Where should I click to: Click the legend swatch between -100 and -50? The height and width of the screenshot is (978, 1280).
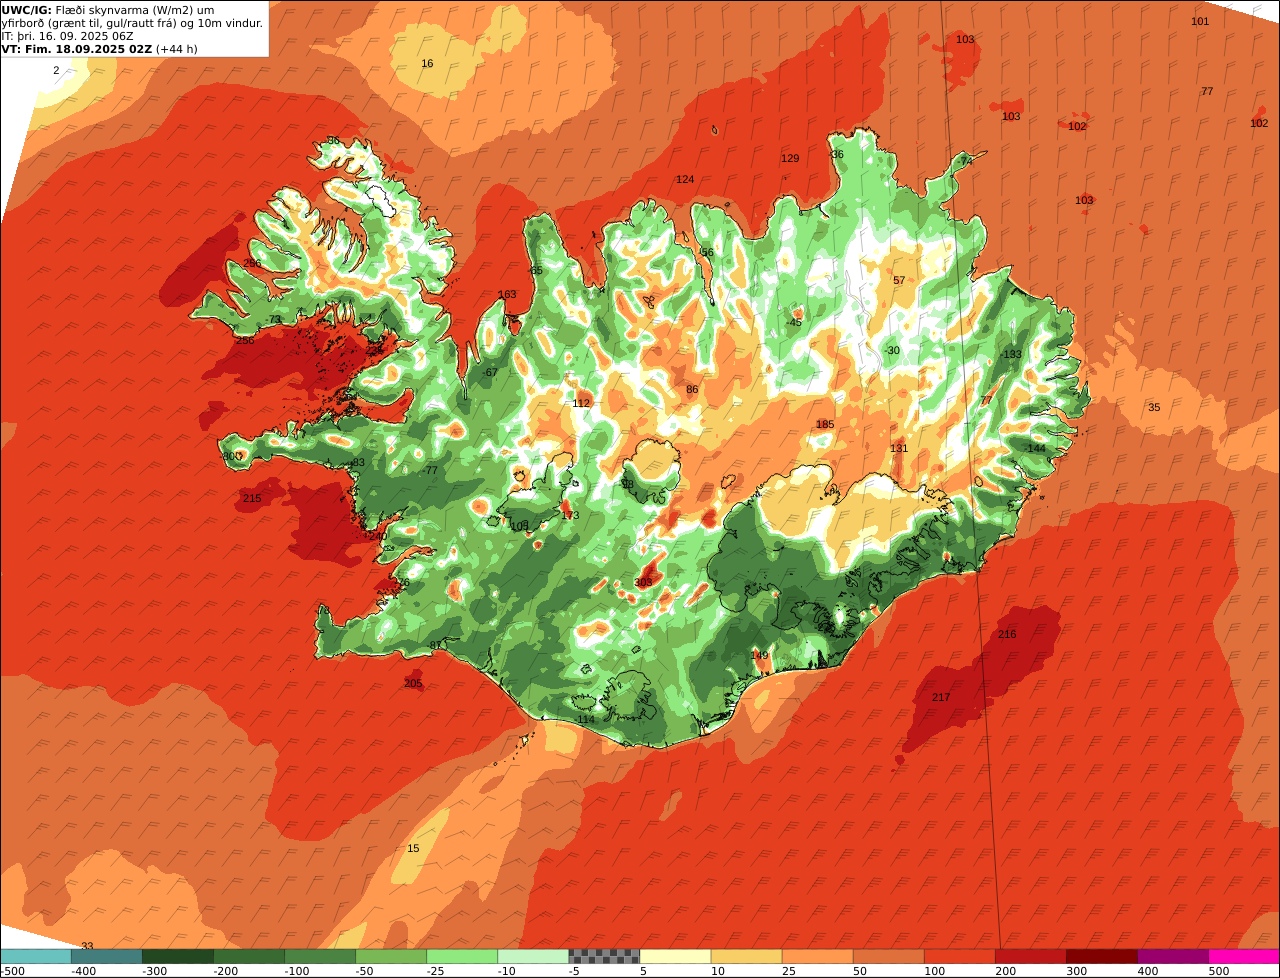(x=319, y=957)
